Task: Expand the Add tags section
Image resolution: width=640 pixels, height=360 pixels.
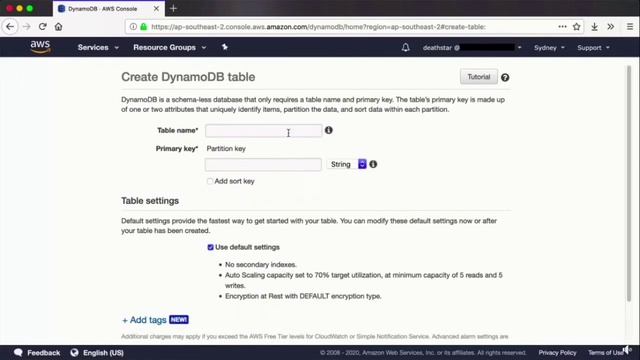Action: [144, 320]
